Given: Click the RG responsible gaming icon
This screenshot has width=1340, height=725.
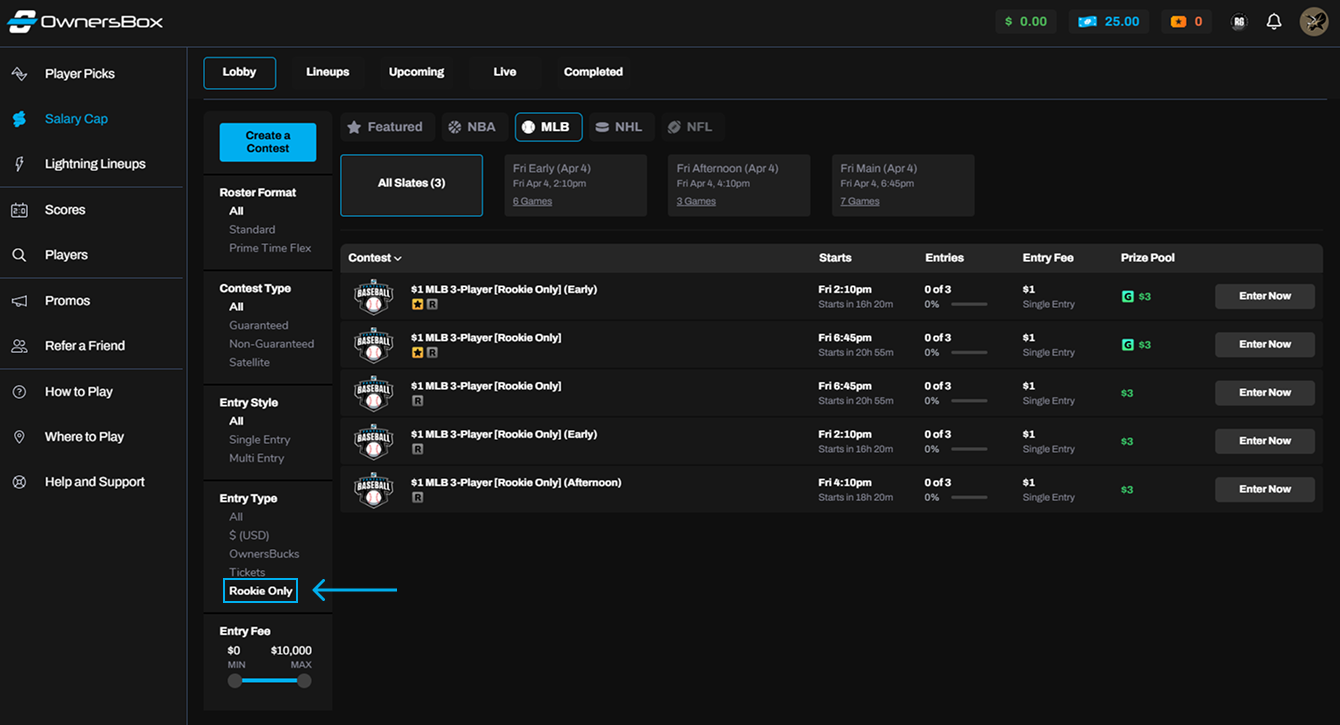Looking at the screenshot, I should pos(1239,21).
